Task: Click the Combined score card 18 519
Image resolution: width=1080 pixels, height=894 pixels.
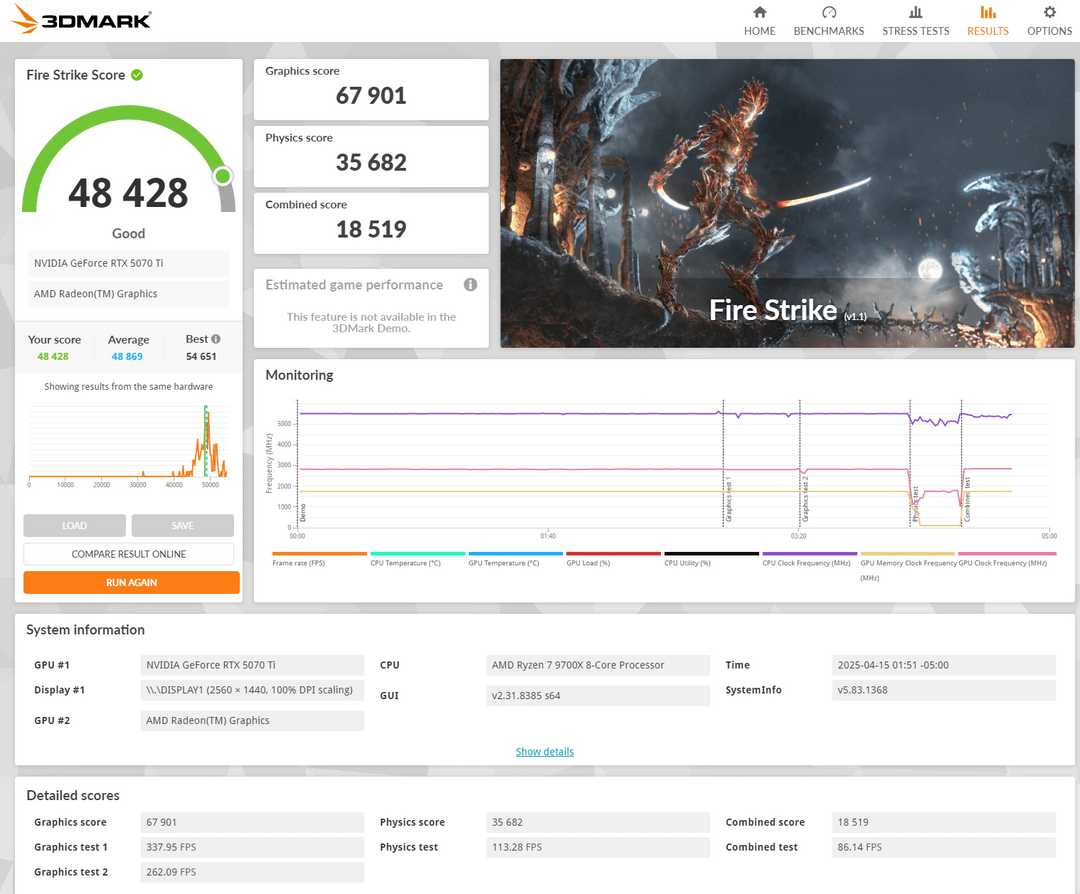Action: [371, 223]
